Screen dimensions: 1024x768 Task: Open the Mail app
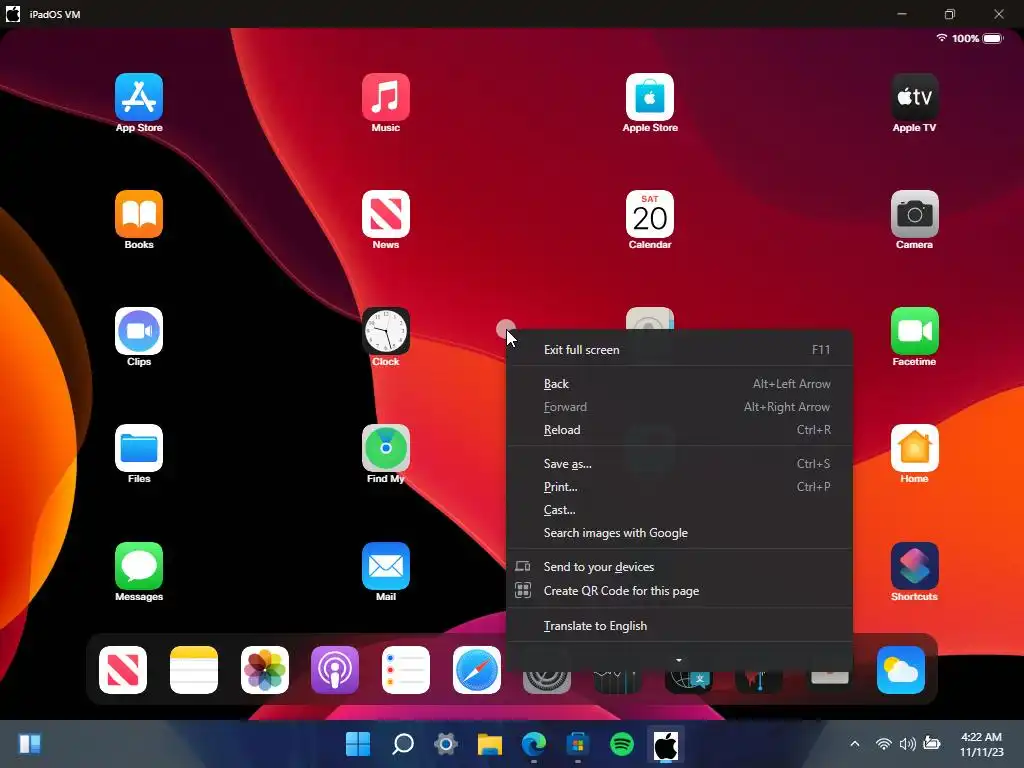pyautogui.click(x=385, y=566)
